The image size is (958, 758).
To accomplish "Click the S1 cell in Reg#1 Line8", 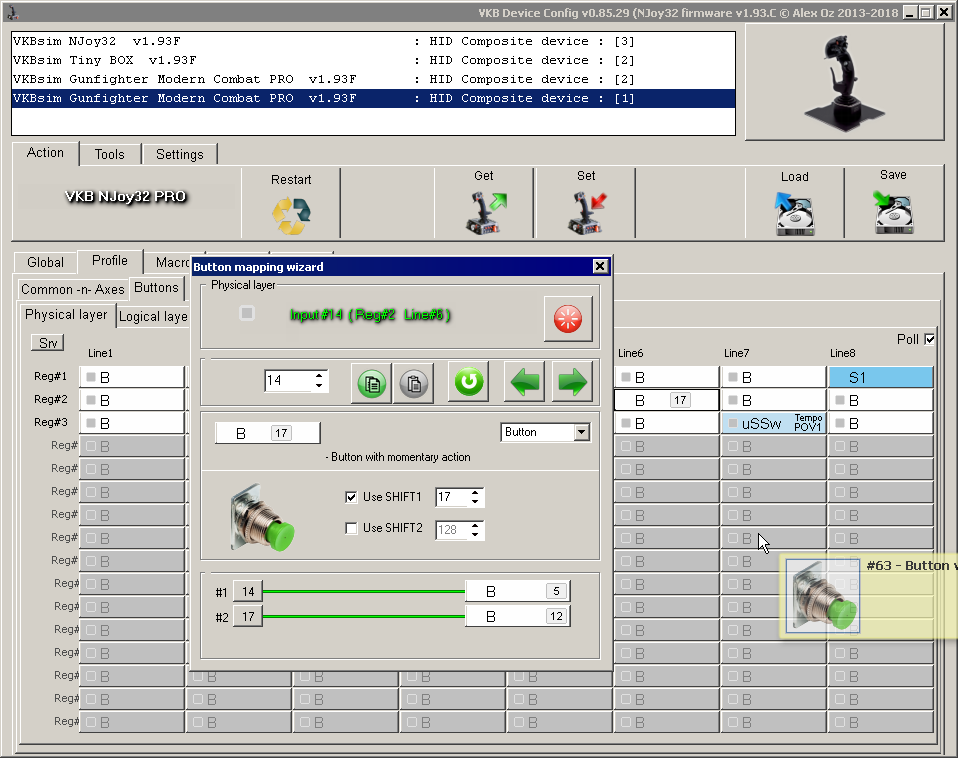I will click(881, 377).
